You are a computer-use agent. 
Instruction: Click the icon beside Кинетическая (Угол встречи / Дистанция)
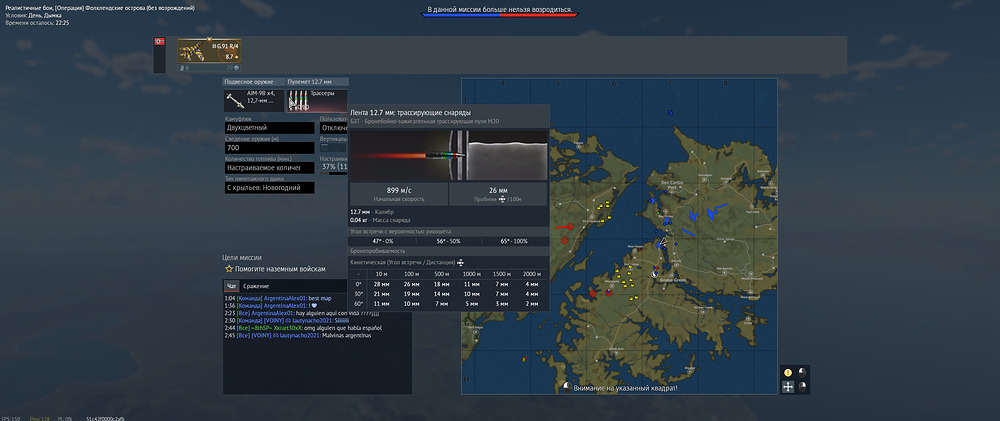click(x=460, y=262)
